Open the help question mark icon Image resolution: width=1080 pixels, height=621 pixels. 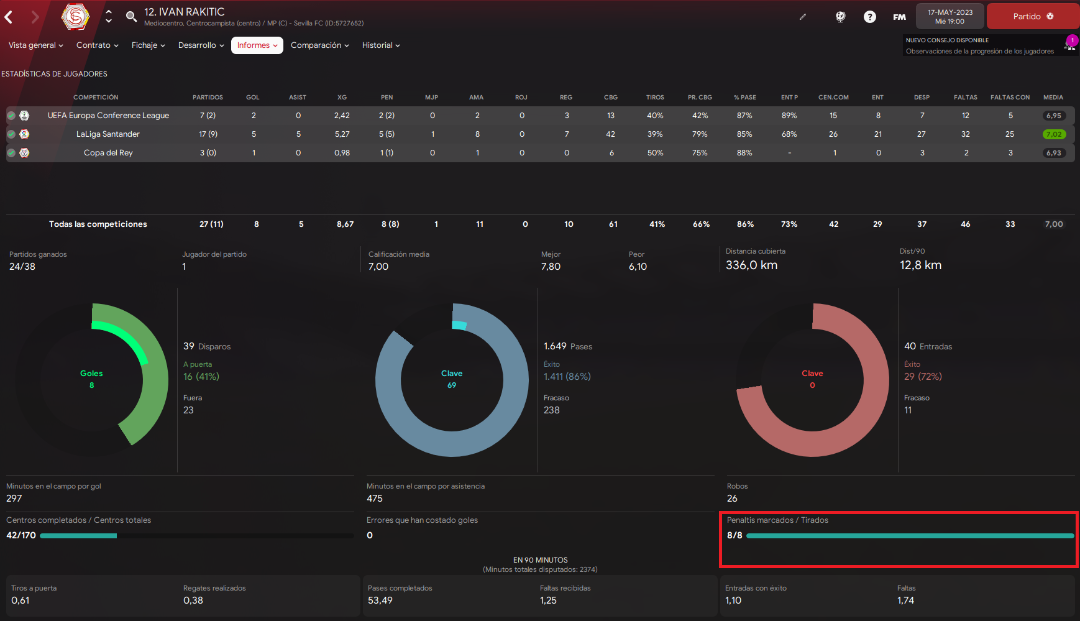tap(870, 17)
